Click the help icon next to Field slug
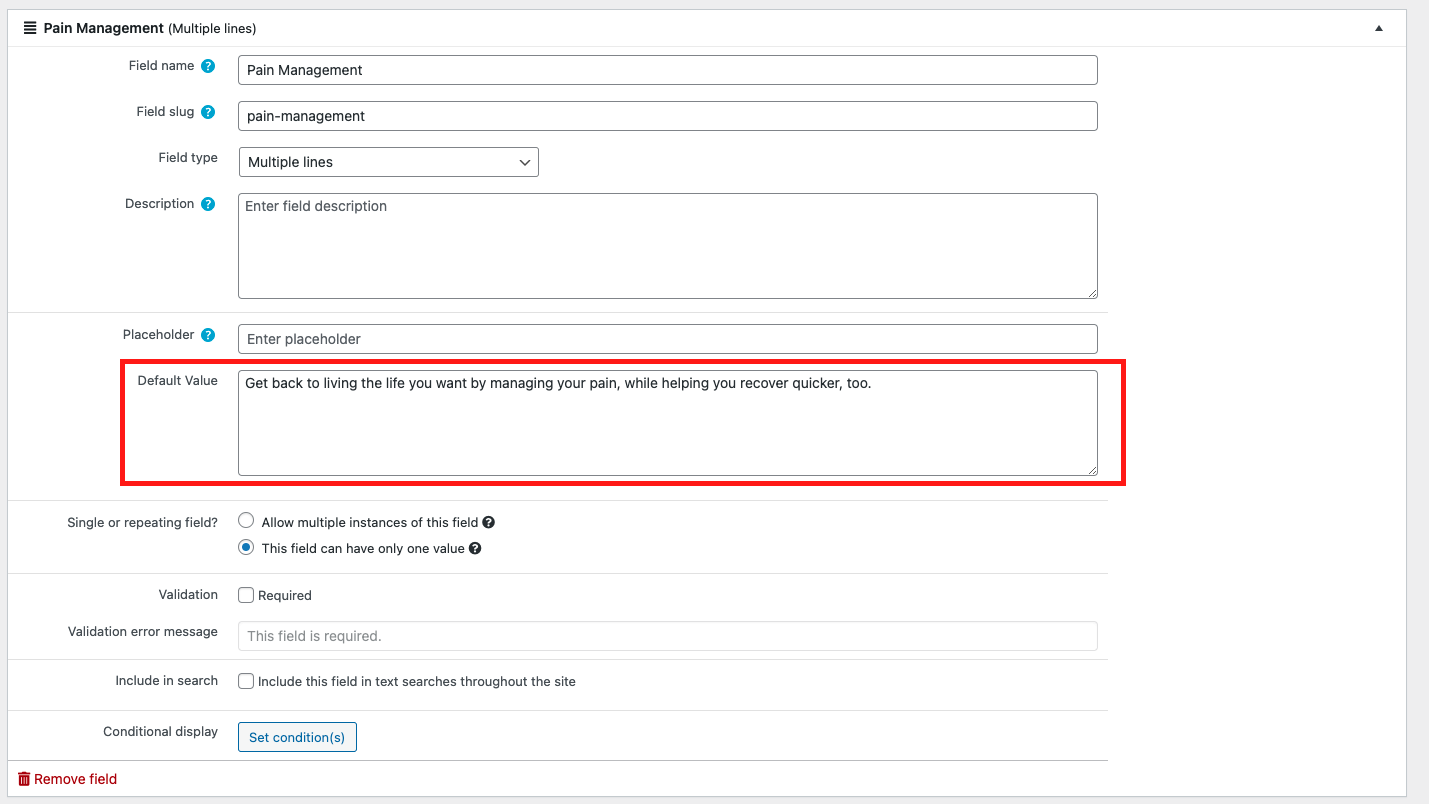Screen dimensions: 1429x804 [x=208, y=112]
